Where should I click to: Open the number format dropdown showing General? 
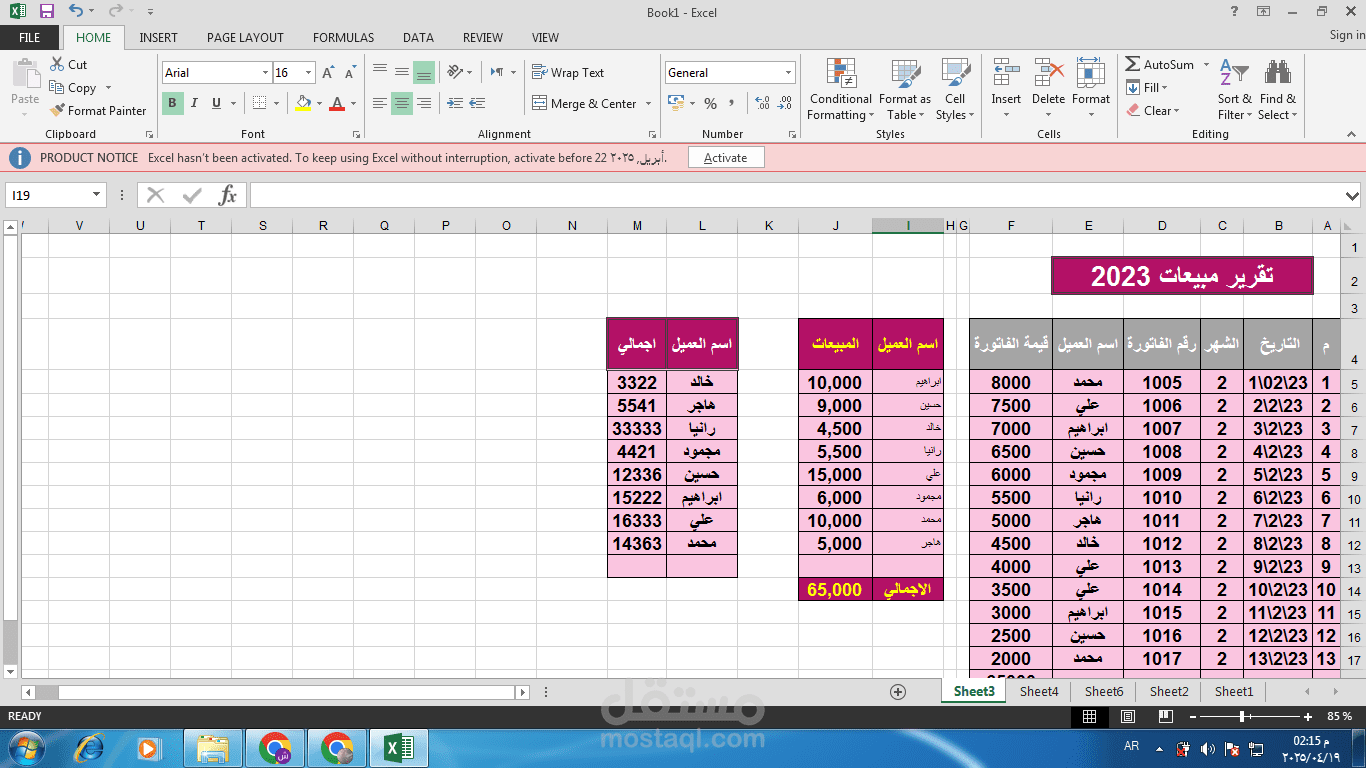(789, 73)
